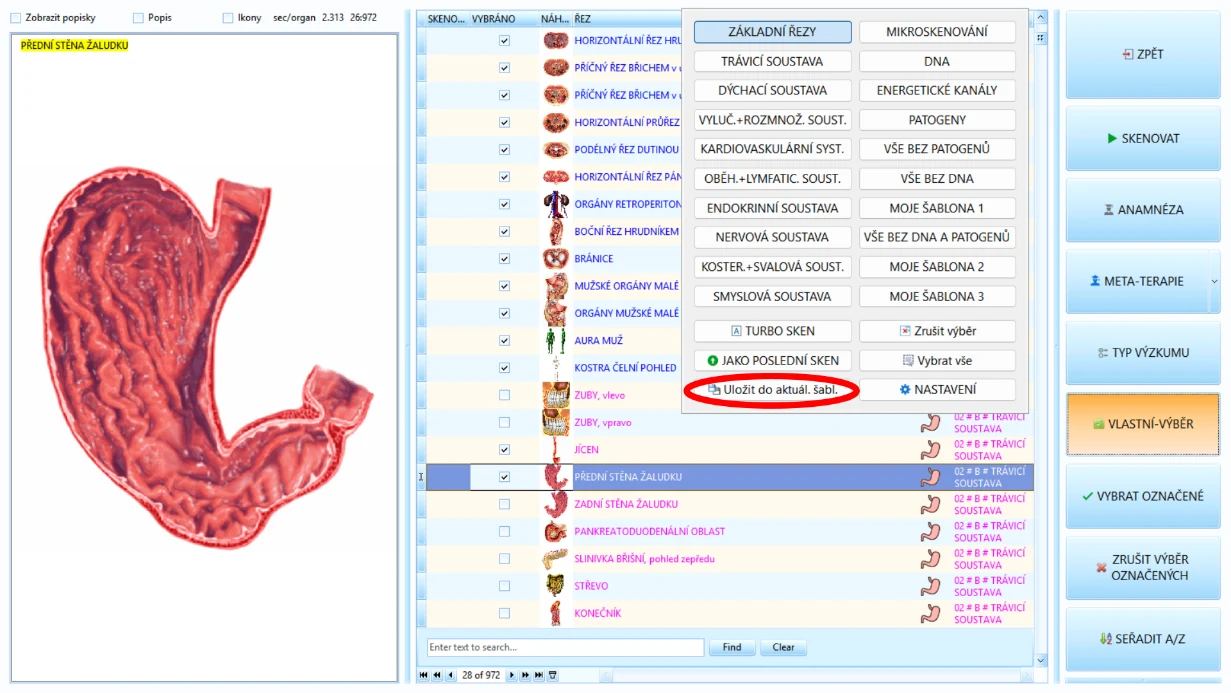This screenshot has height=693, width=1231.
Task: Click the filter icon in record navigator
Action: (553, 676)
